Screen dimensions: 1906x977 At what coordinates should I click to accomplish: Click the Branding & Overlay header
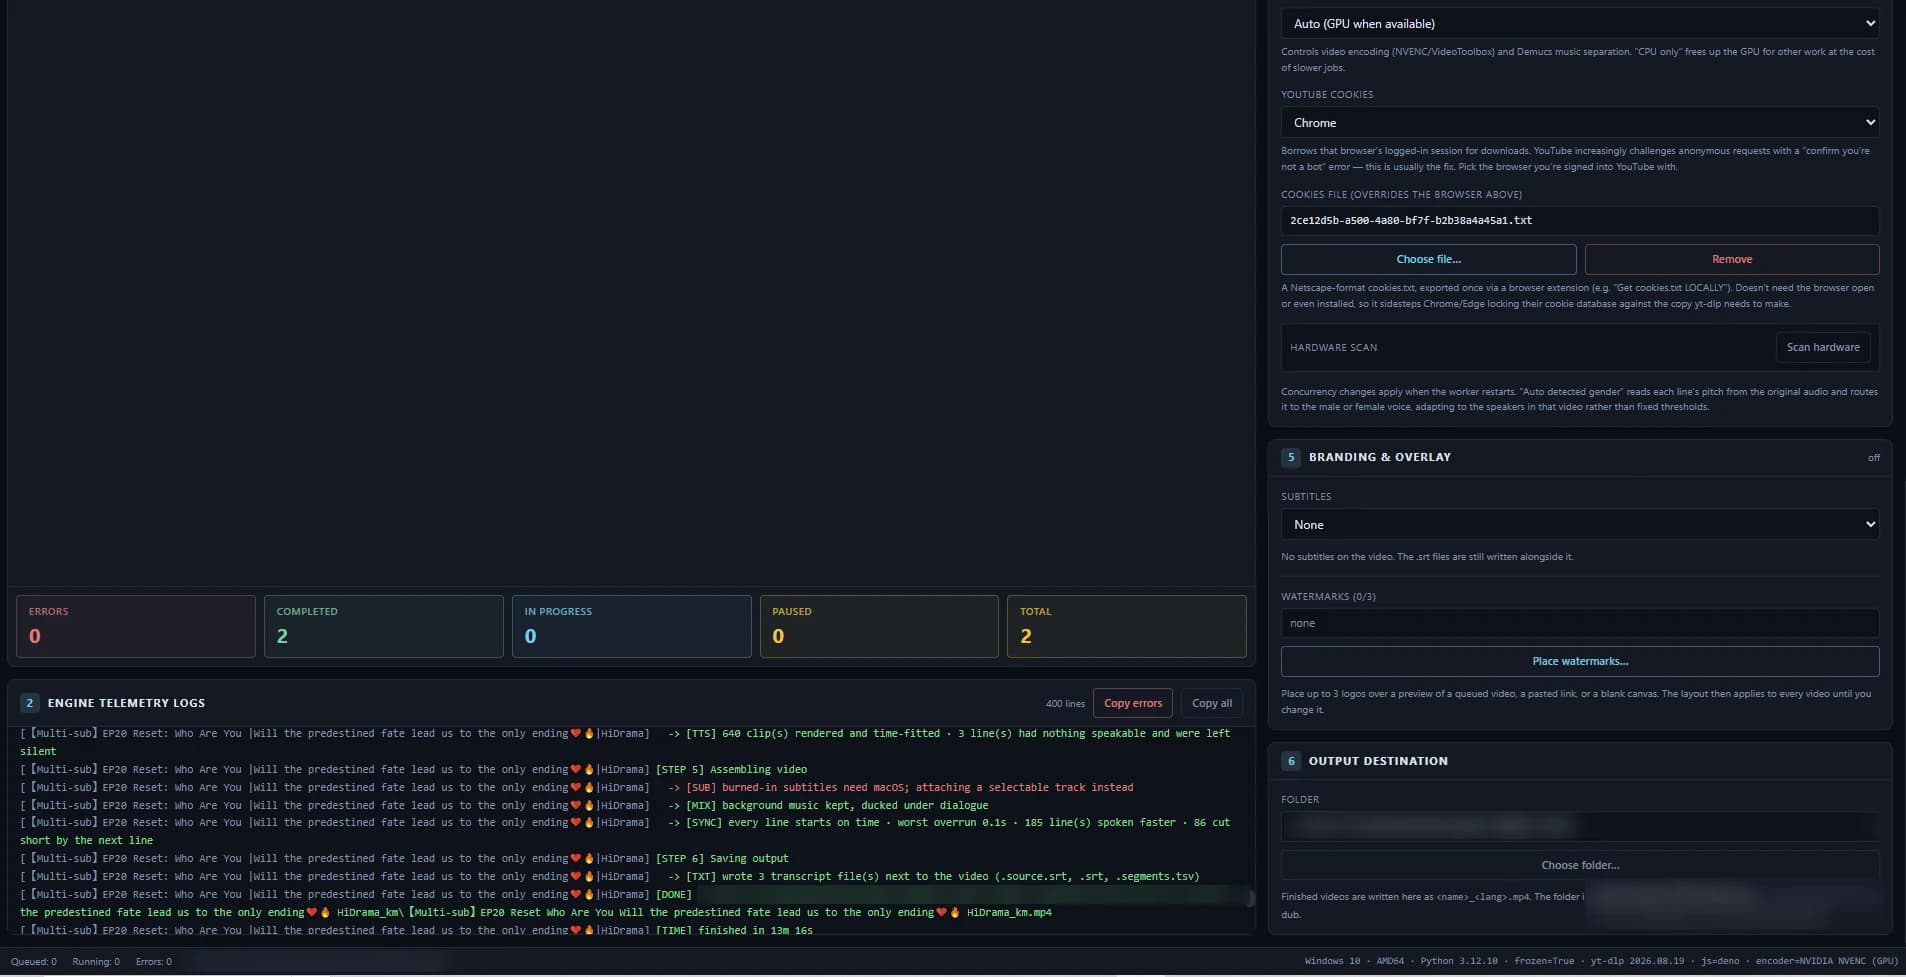(1379, 457)
